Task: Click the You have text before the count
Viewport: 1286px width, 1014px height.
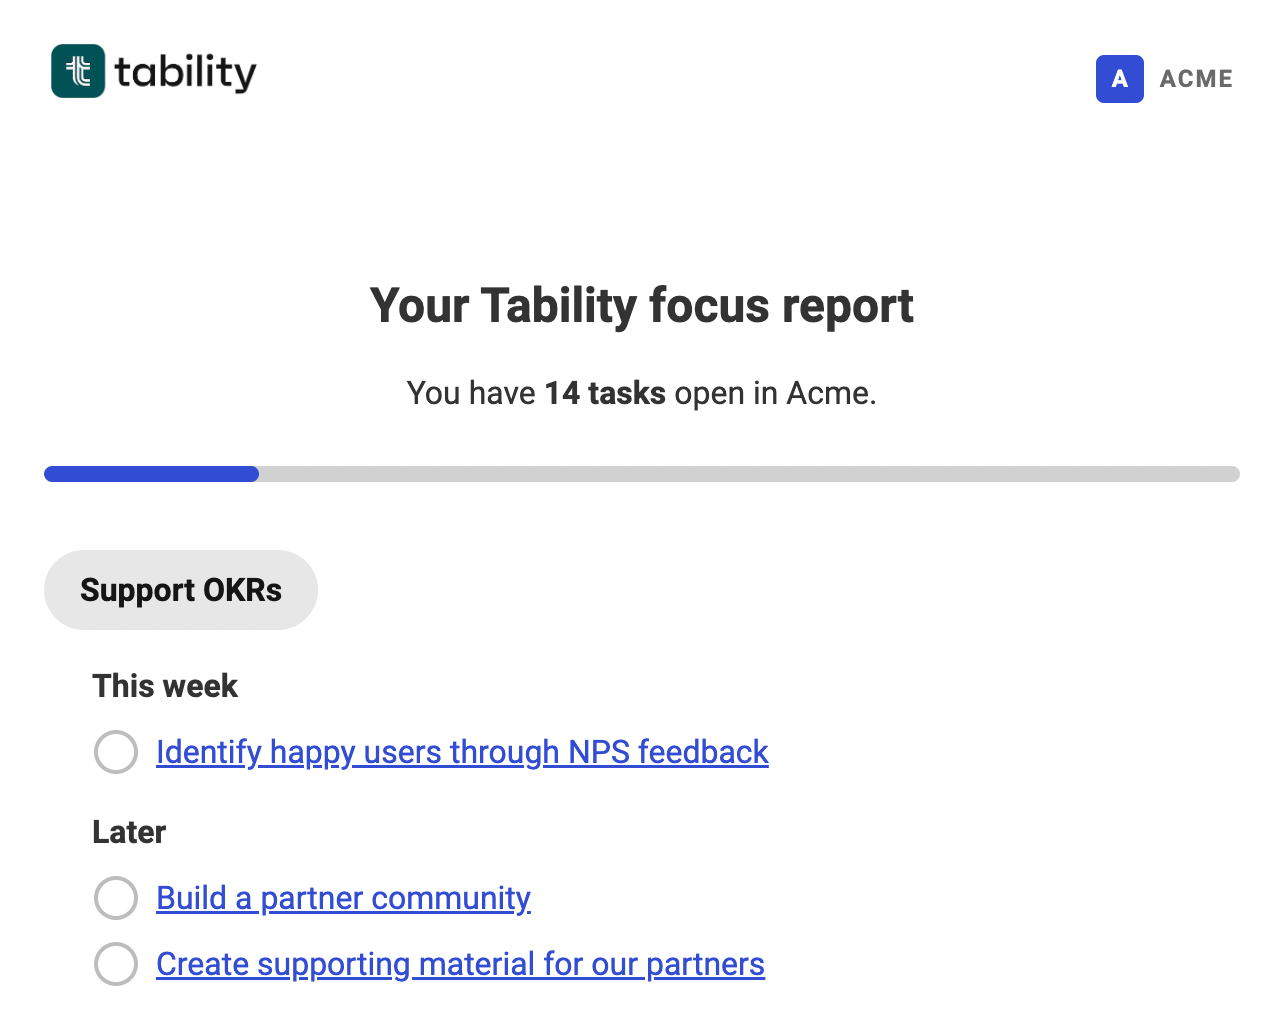Action: [471, 393]
